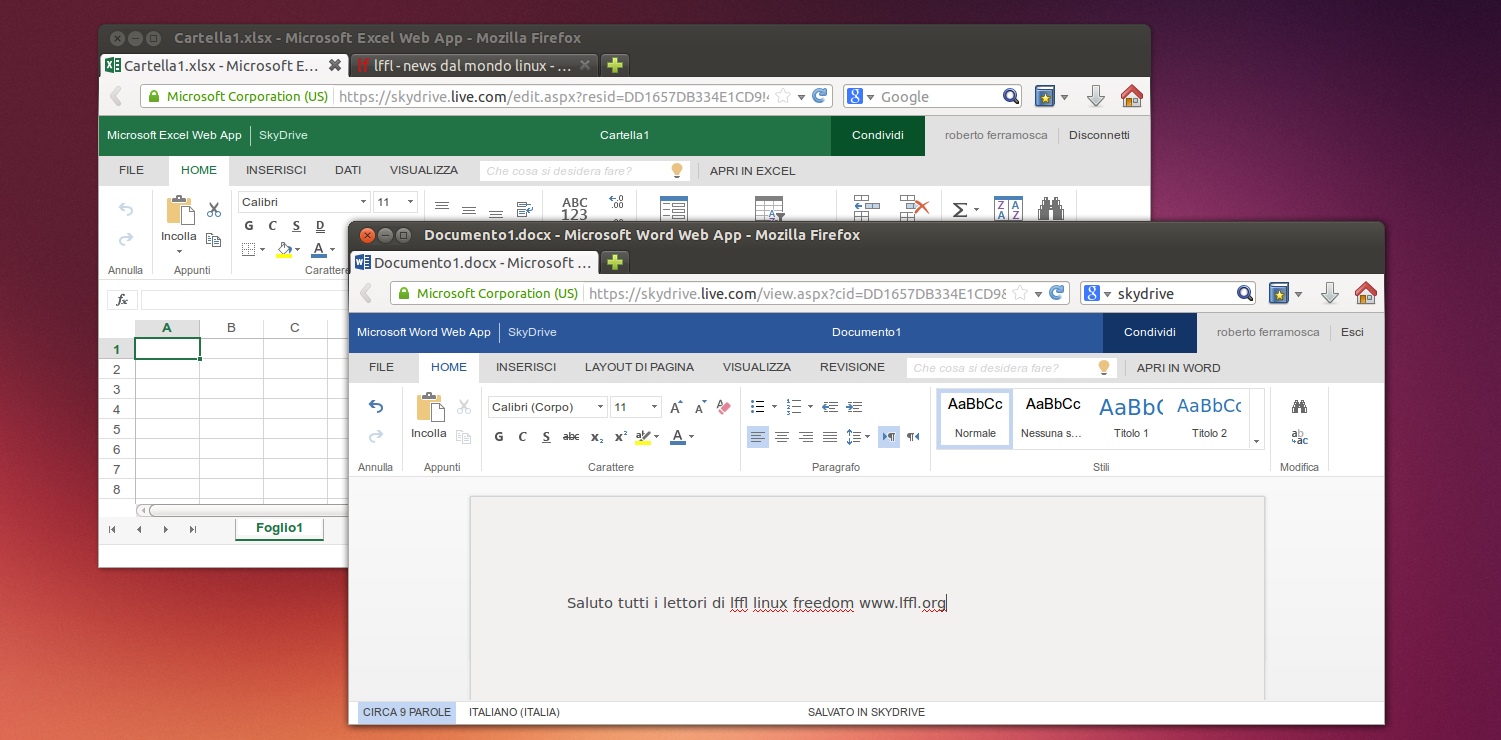Screen dimensions: 1501x740
Task: Click the wrap text icon in Excel
Action: coord(524,210)
